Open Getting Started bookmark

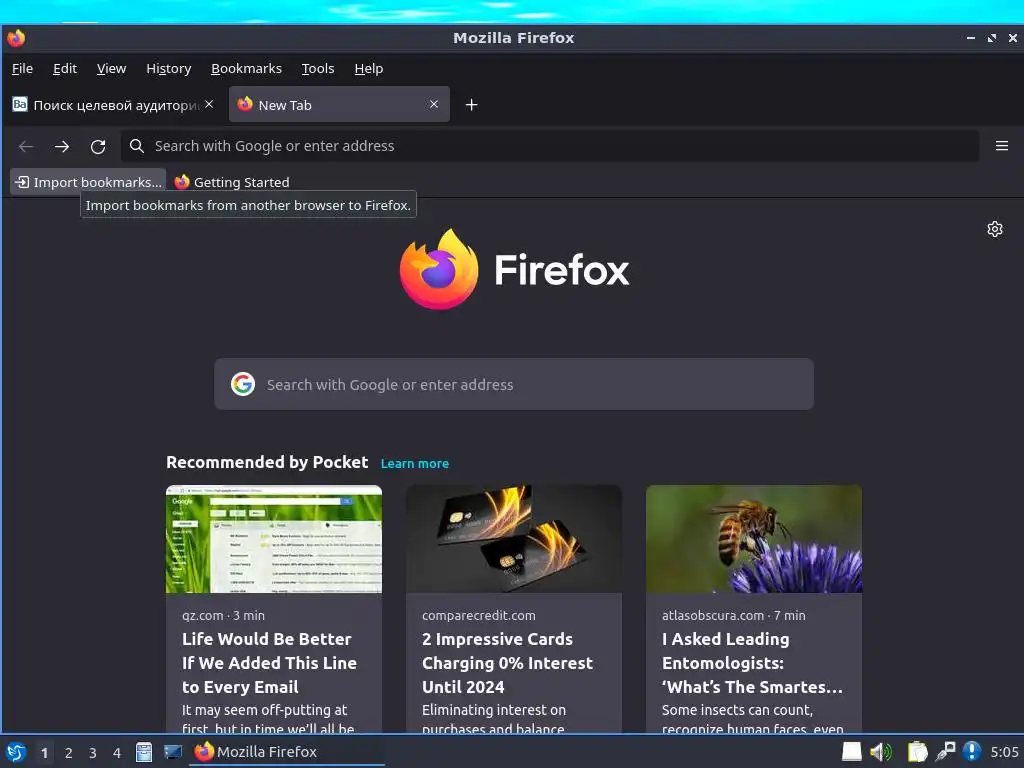click(x=232, y=182)
